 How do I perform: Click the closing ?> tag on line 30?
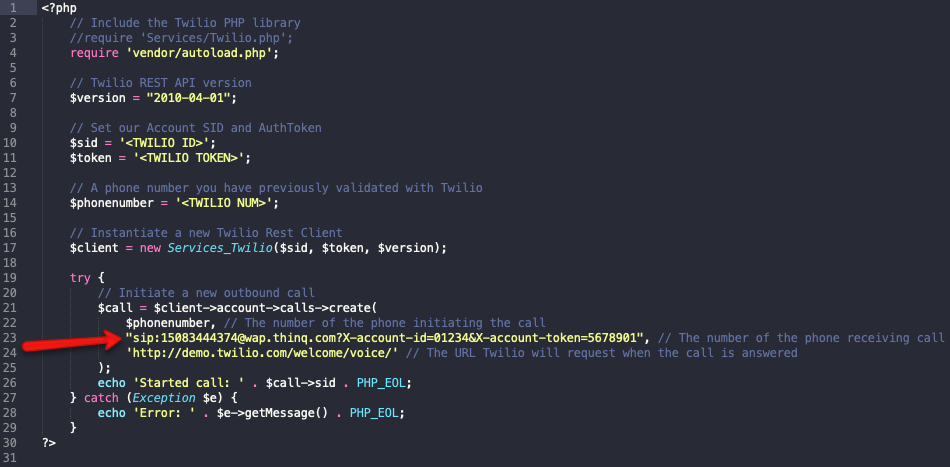coord(49,443)
